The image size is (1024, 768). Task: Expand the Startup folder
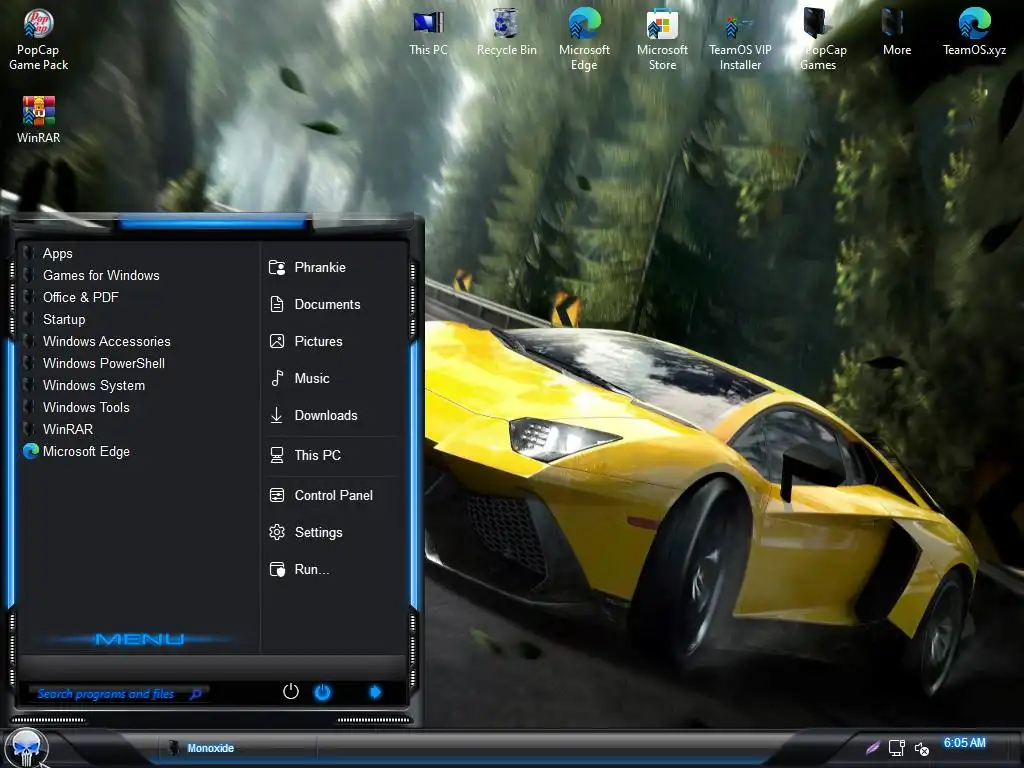point(54,319)
